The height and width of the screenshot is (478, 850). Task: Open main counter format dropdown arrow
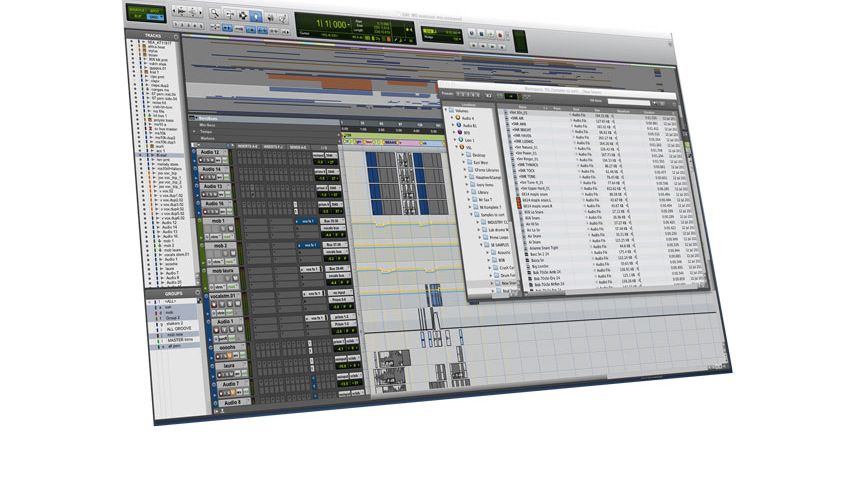coord(349,25)
